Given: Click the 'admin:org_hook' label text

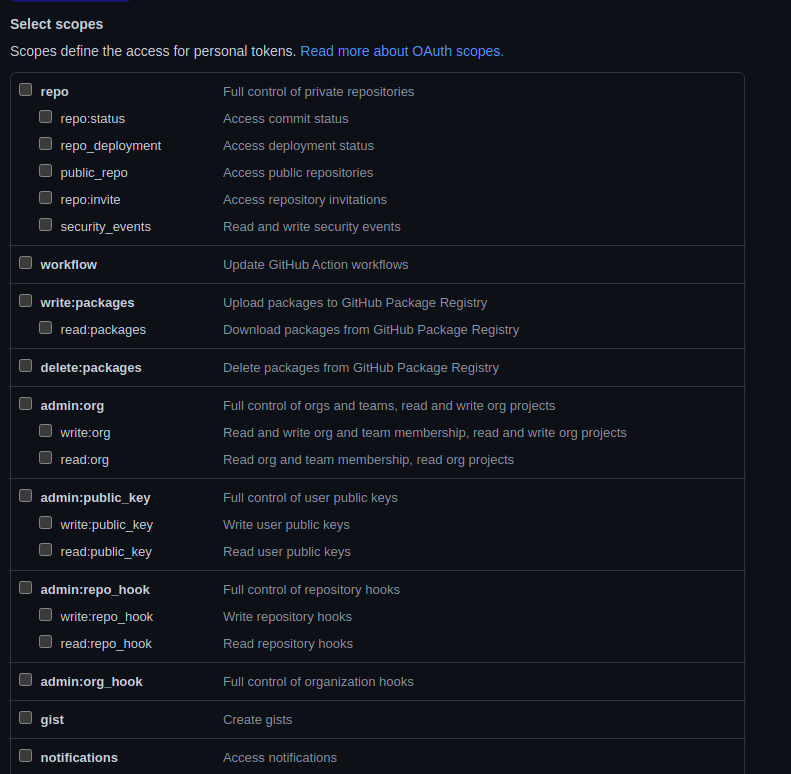Looking at the screenshot, I should click(x=91, y=682).
